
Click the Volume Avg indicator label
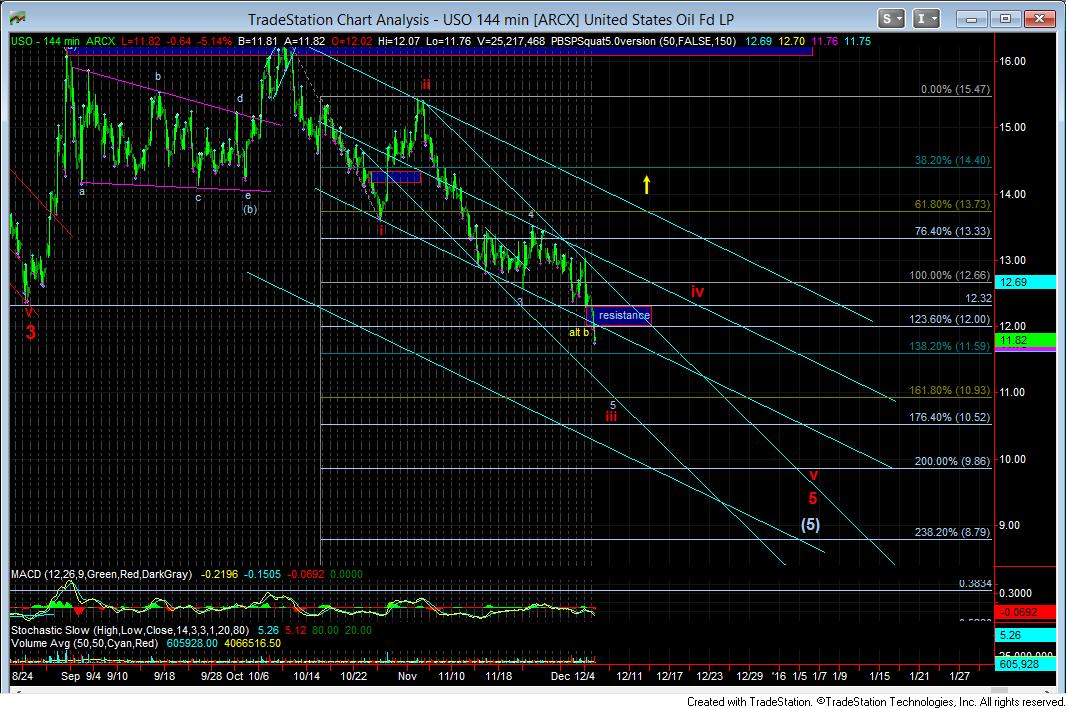[84, 643]
